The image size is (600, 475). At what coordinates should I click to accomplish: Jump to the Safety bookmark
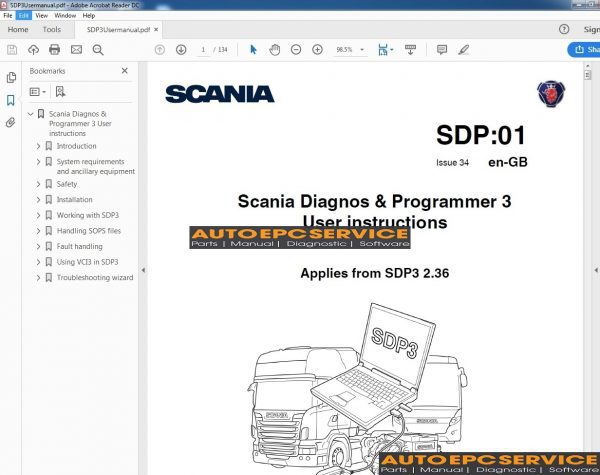[x=67, y=184]
